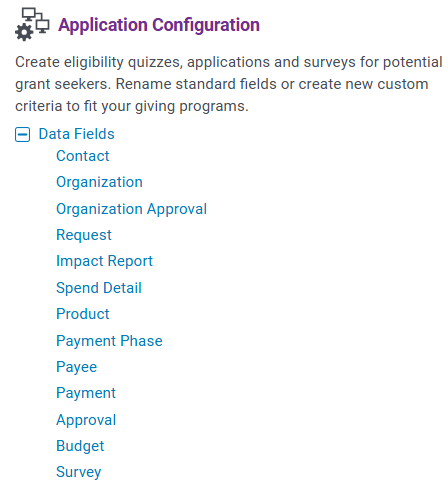Collapse the Data Fields tree with minus icon

point(22,135)
